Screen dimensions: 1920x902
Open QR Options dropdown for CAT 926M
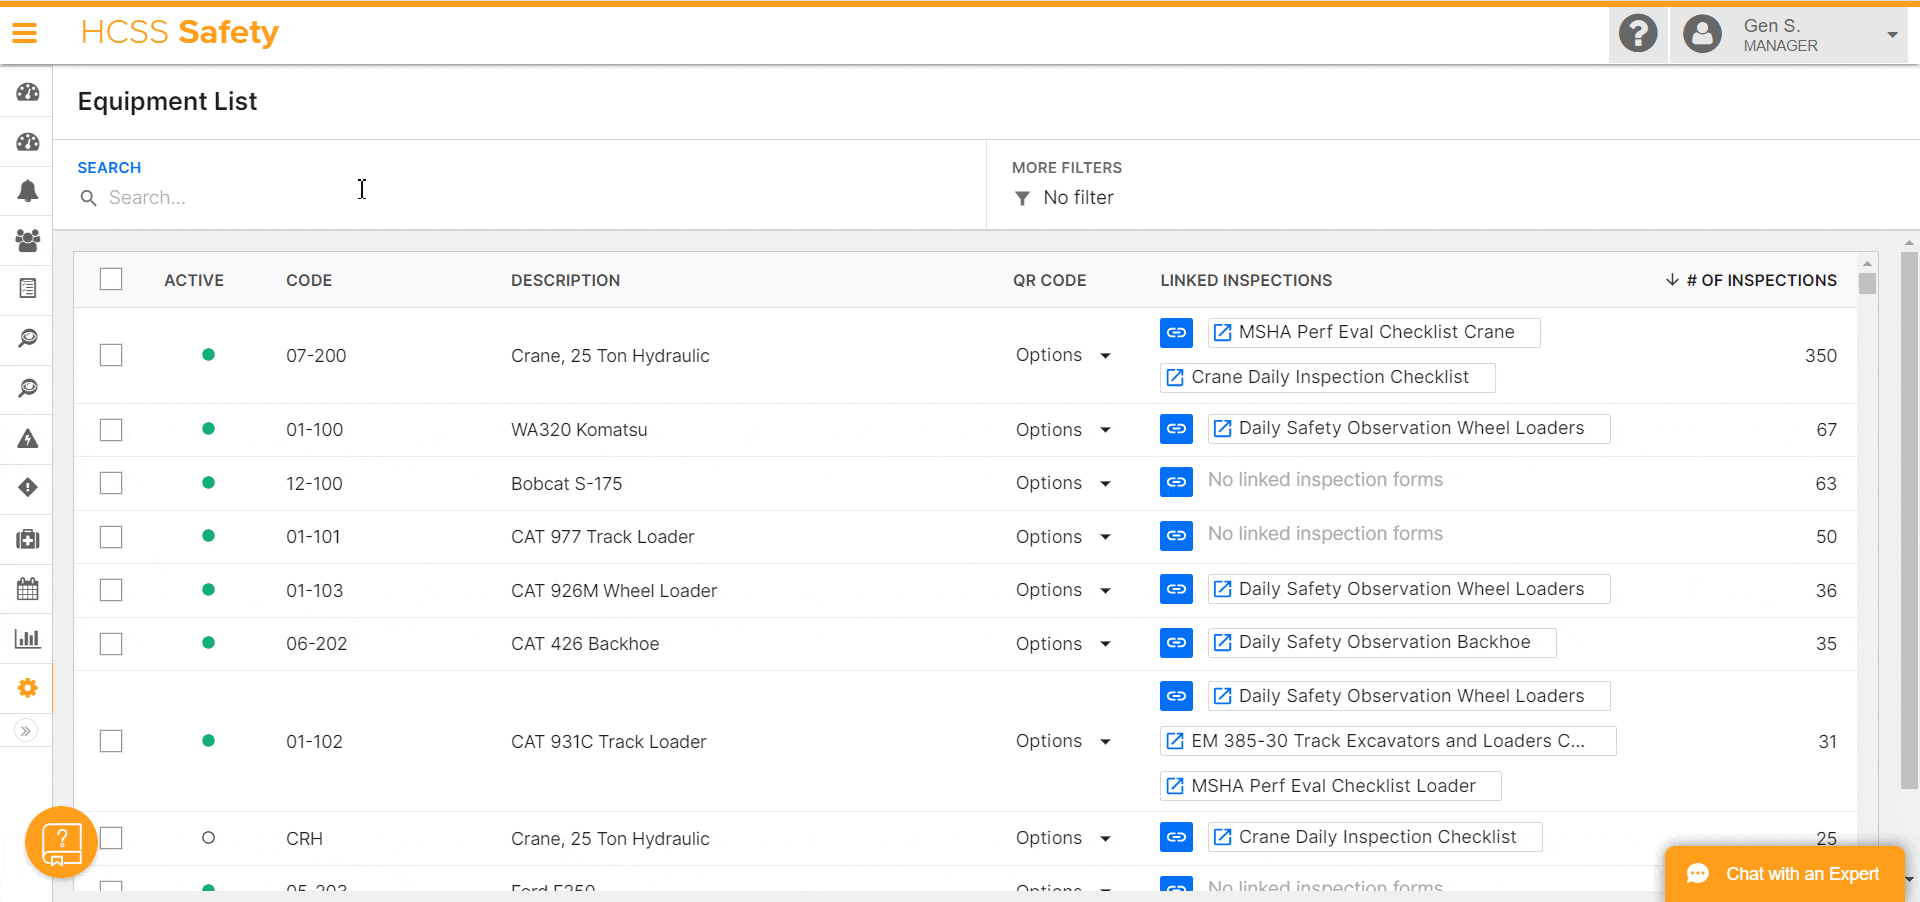tap(1063, 590)
